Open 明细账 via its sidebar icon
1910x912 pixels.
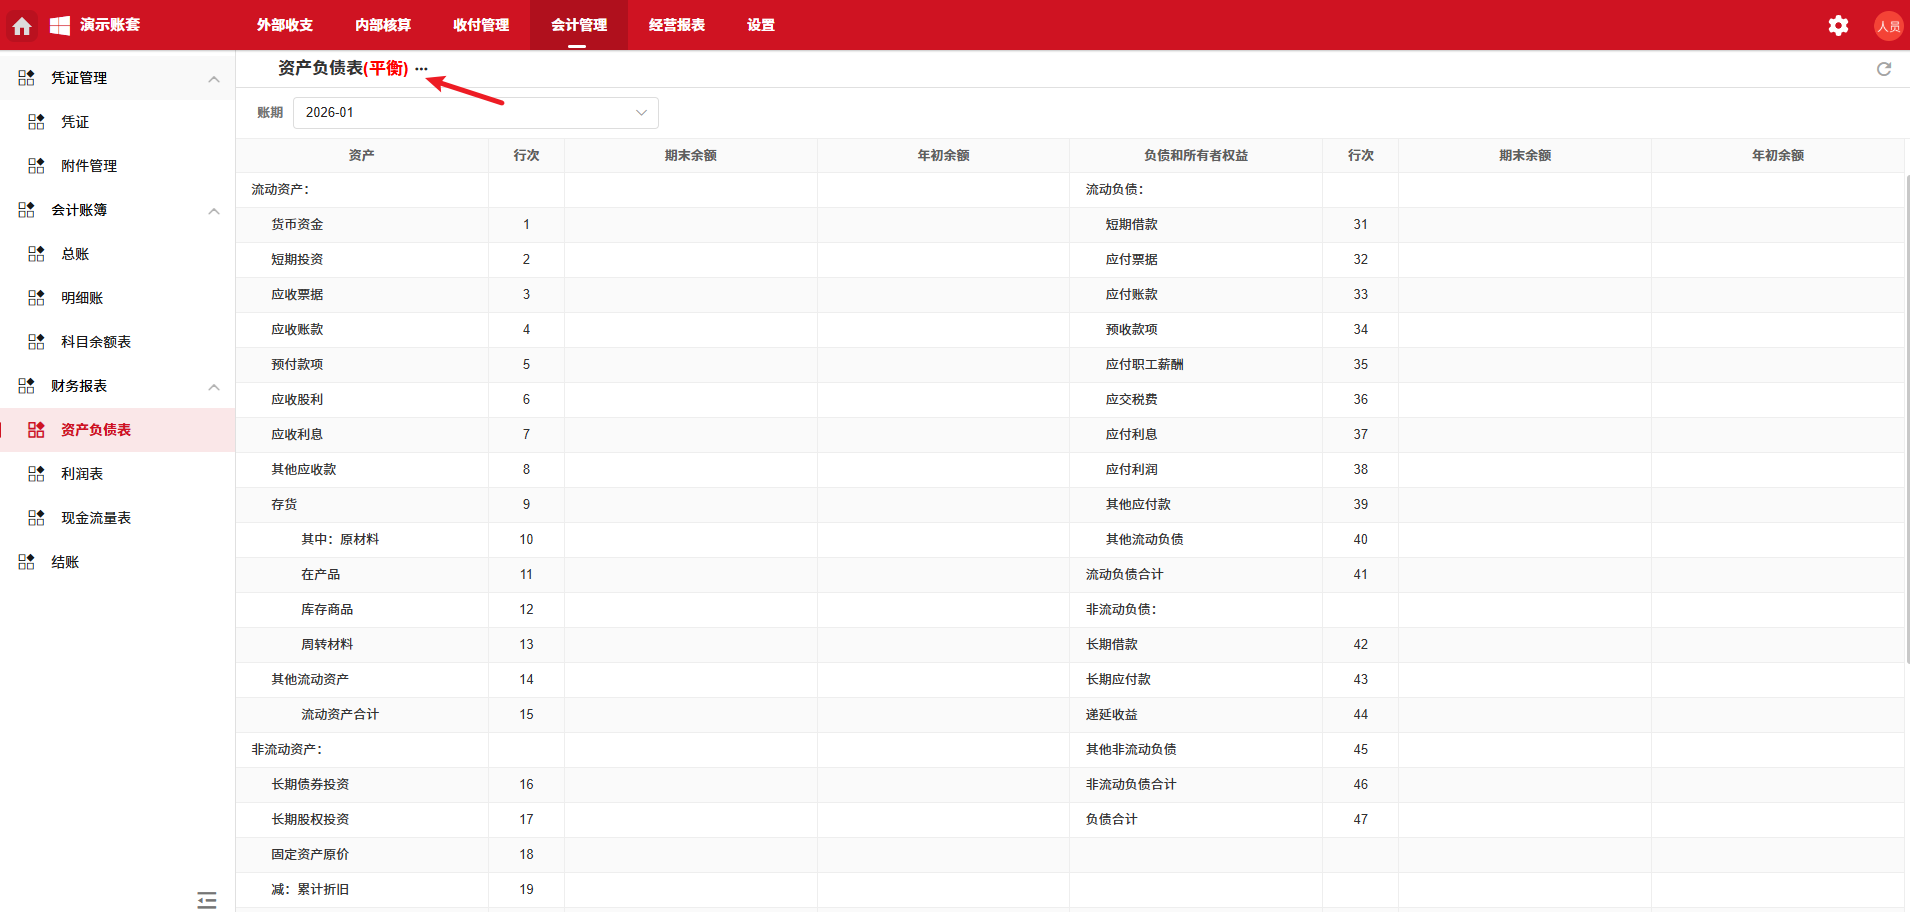pyautogui.click(x=35, y=297)
